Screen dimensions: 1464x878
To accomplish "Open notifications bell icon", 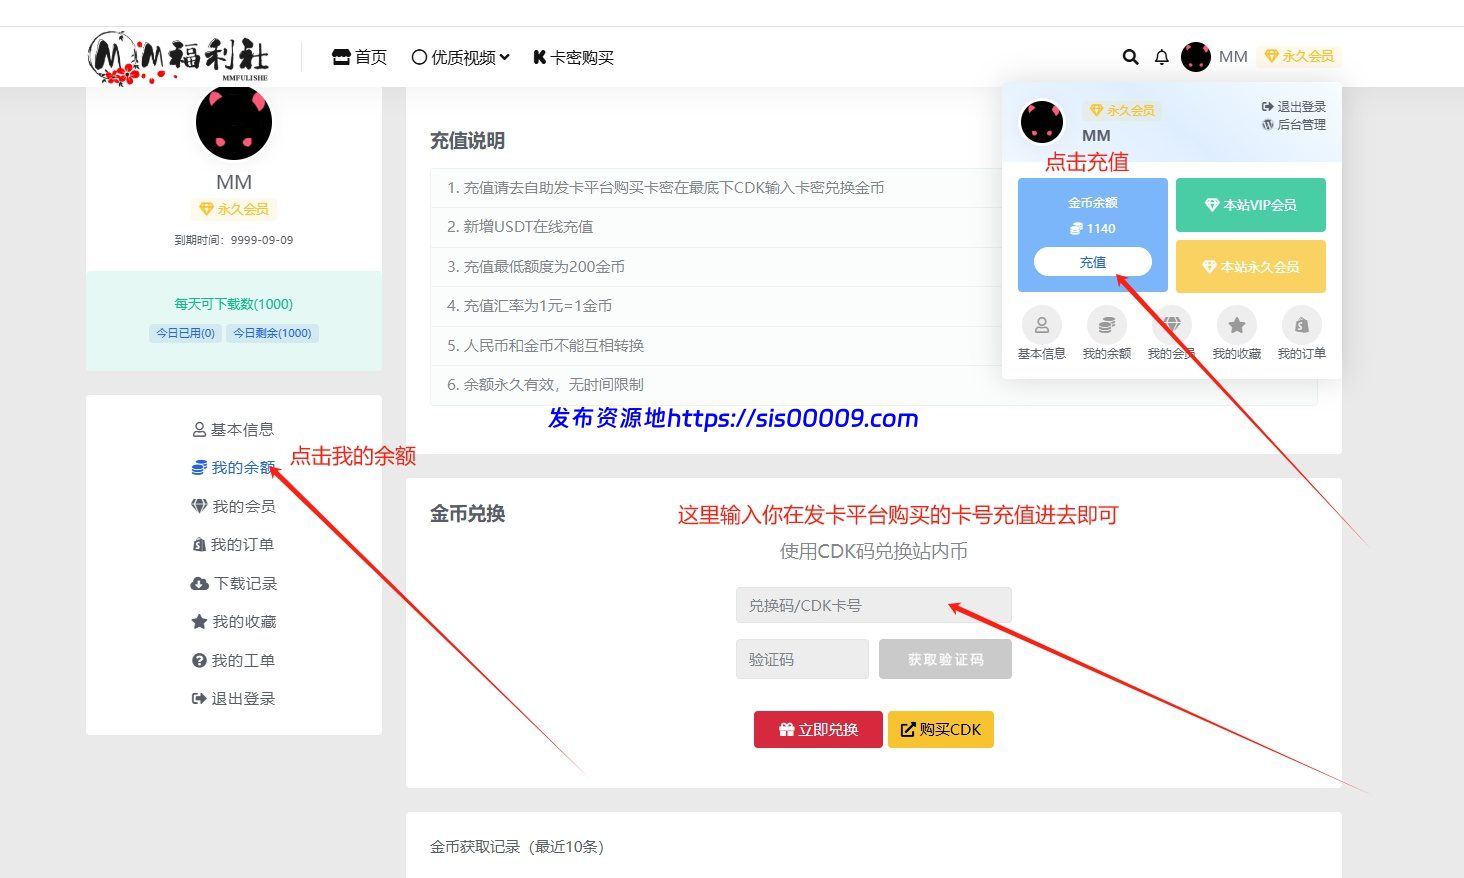I will 1161,57.
